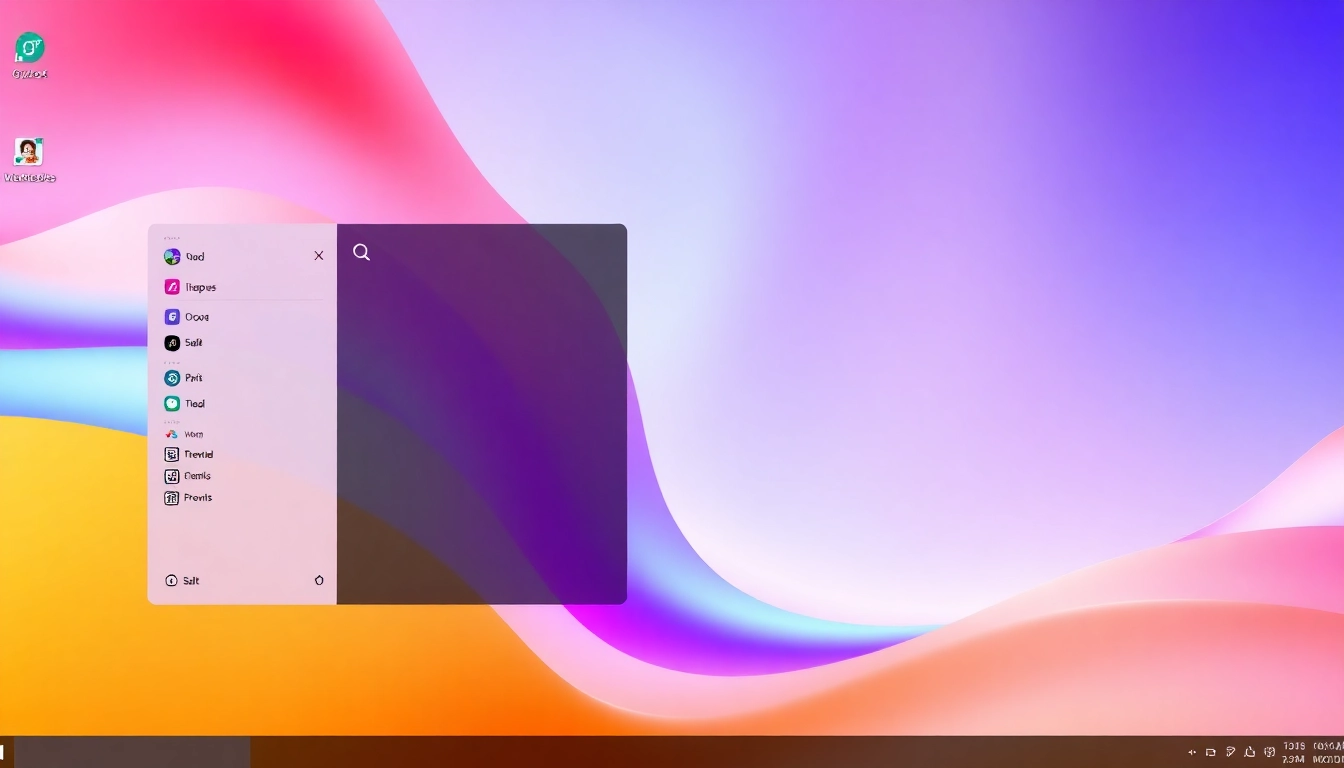
Task: Open the teal Prit app entry
Action: [172, 378]
